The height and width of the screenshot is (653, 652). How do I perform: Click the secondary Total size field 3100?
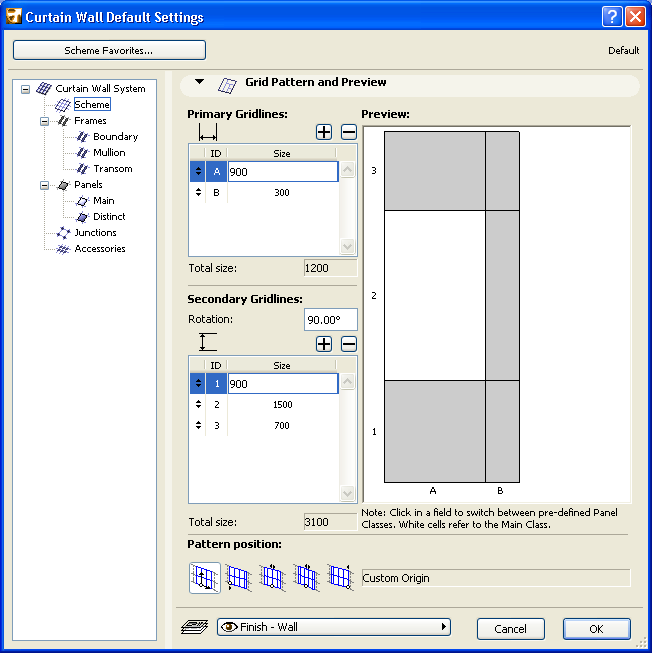[331, 522]
